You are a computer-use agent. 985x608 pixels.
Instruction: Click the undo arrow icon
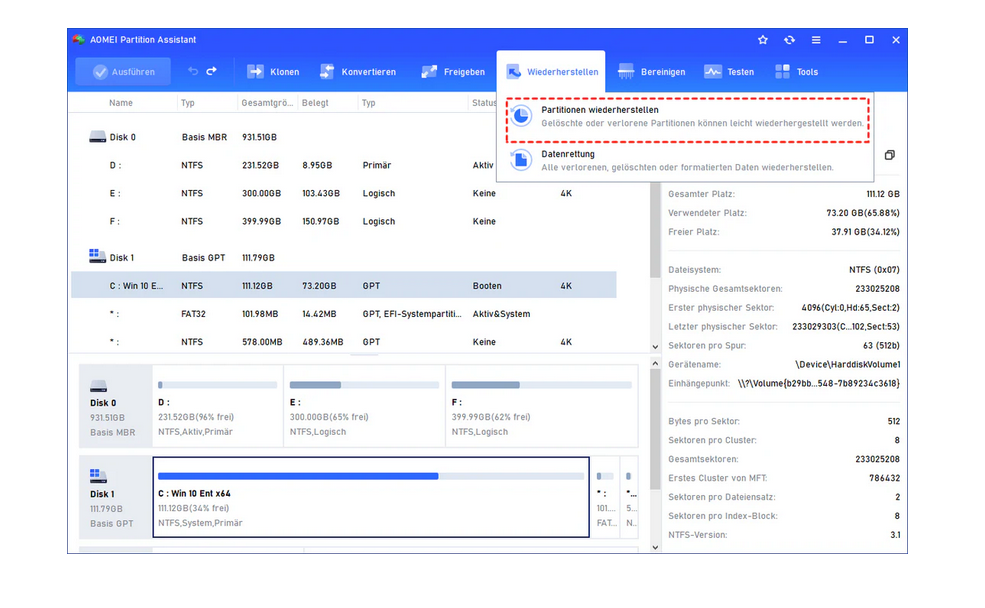click(x=193, y=72)
